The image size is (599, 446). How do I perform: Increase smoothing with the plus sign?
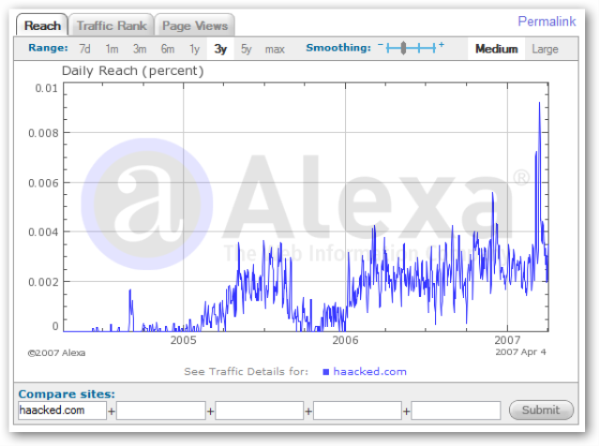[441, 45]
